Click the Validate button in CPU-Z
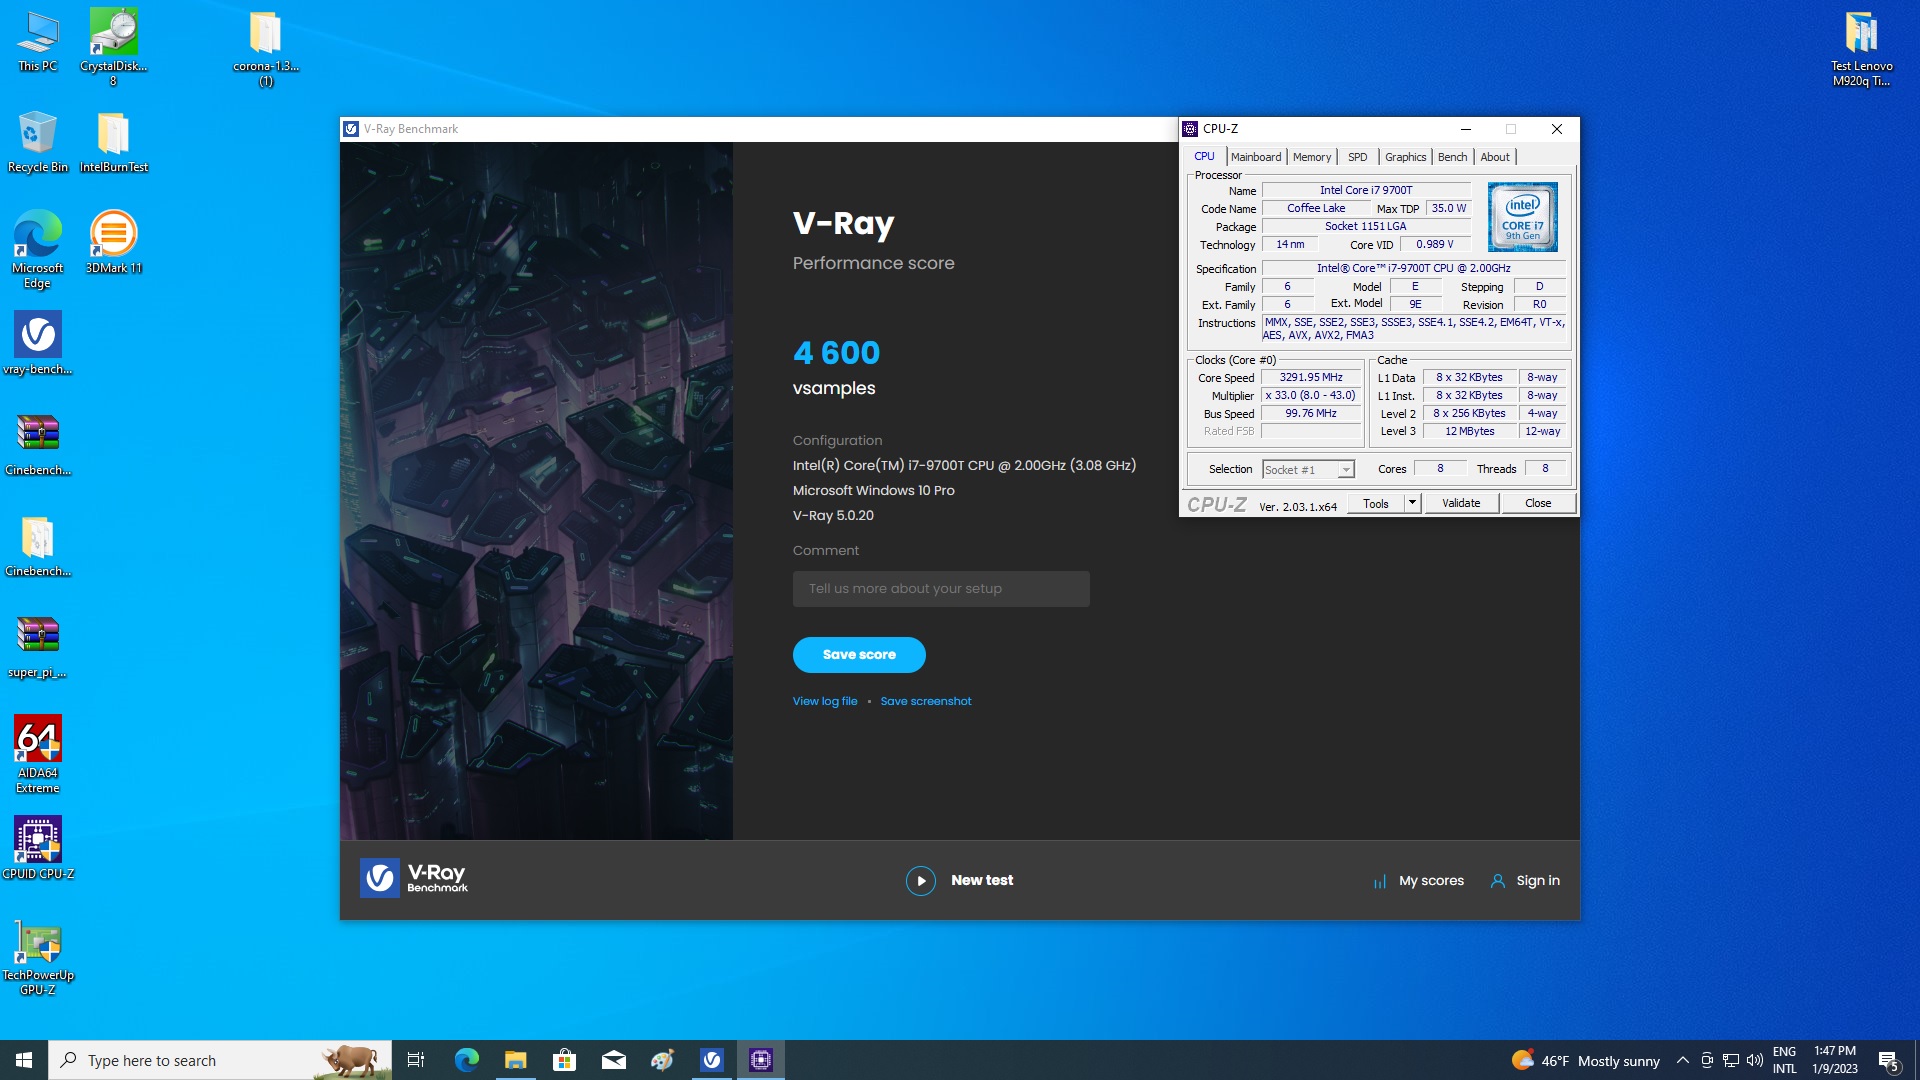 (1461, 503)
